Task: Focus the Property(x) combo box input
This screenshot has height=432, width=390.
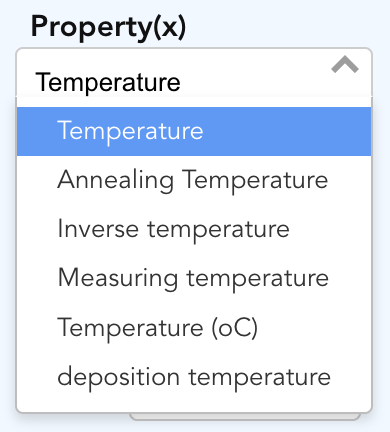Action: pos(194,73)
